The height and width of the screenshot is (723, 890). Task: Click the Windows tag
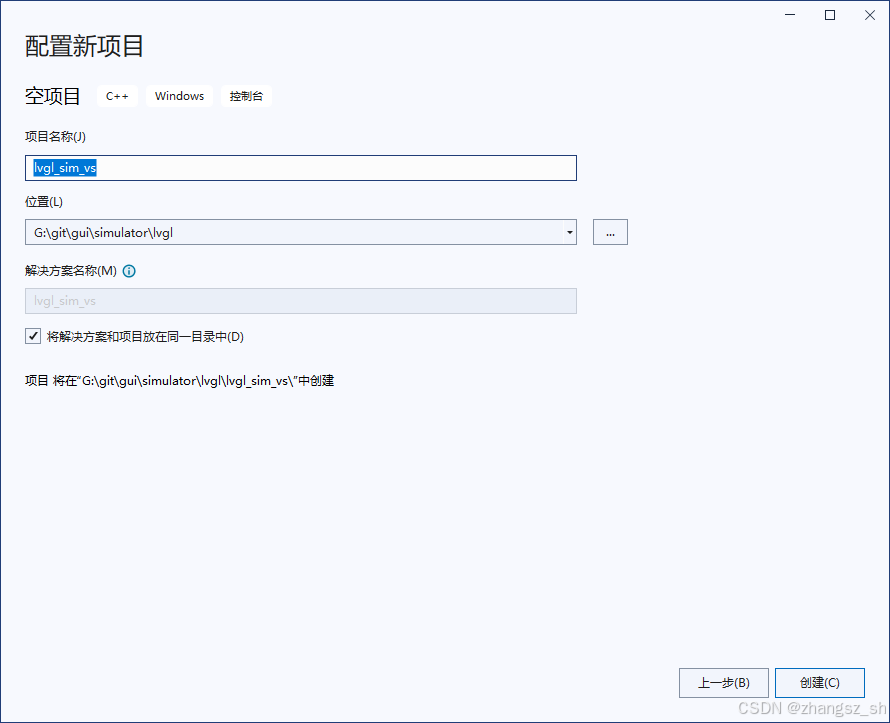point(179,96)
